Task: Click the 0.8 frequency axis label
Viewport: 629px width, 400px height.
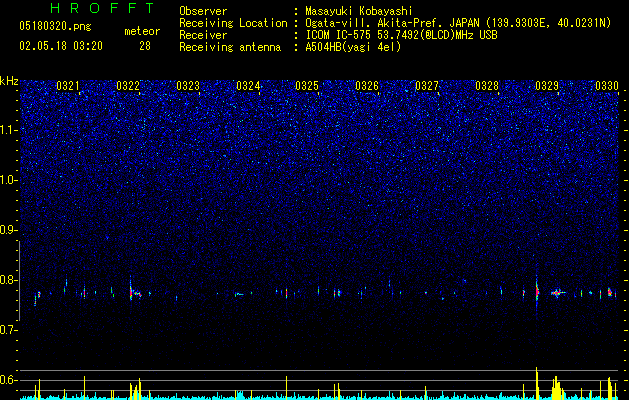Action: coord(9,280)
